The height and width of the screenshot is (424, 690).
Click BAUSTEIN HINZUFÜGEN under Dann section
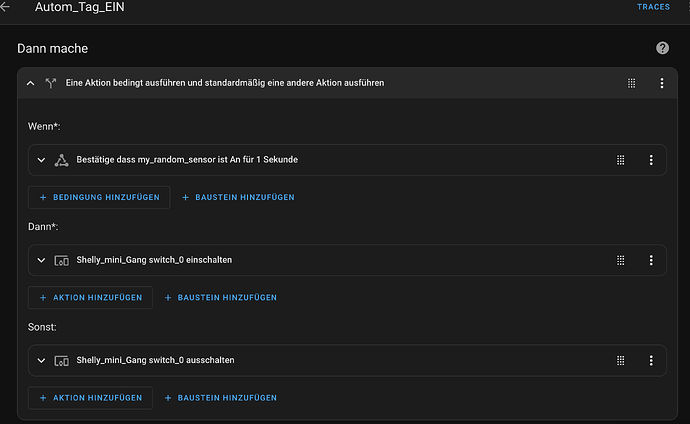coord(221,298)
